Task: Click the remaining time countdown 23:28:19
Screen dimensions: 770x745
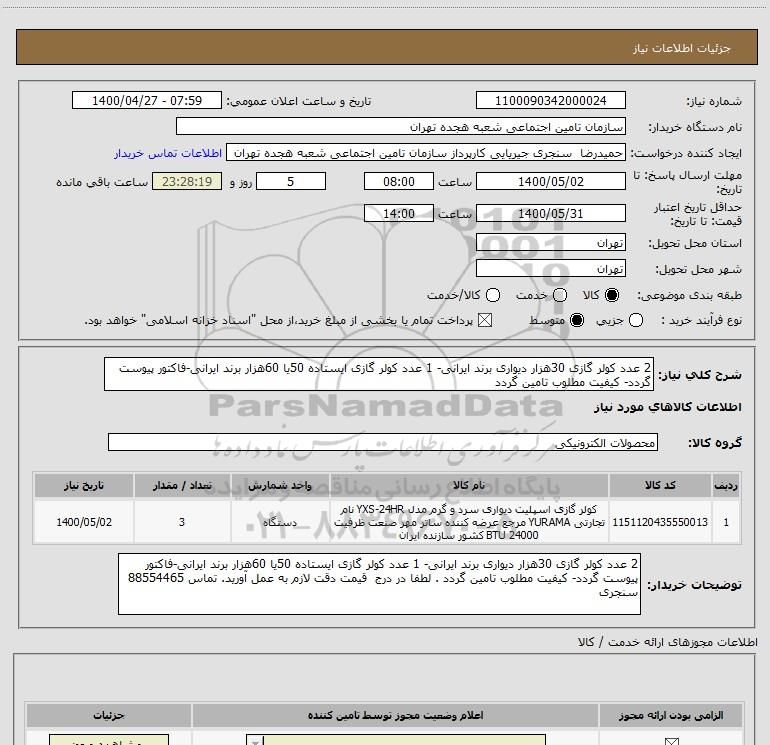Action: [187, 182]
